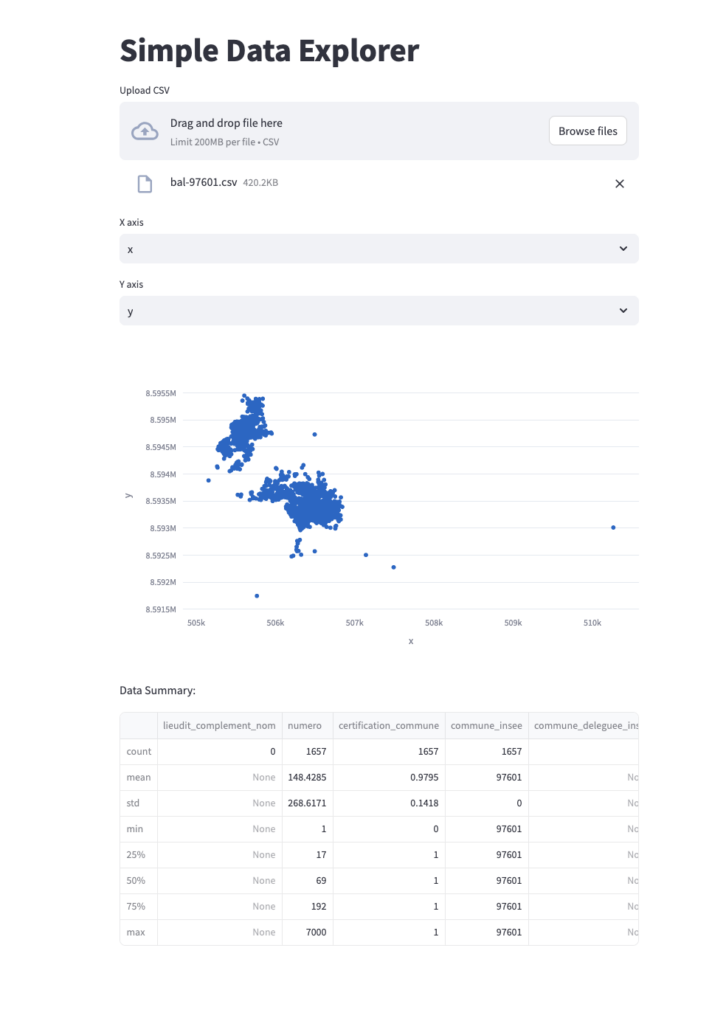Click the chevron on the X axis selector
This screenshot has height=1024, width=726.
[623, 248]
